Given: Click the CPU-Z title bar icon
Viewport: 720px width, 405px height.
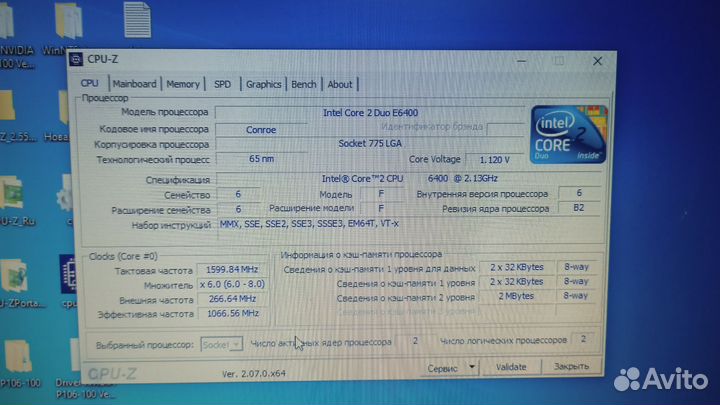Looking at the screenshot, I should 76,59.
